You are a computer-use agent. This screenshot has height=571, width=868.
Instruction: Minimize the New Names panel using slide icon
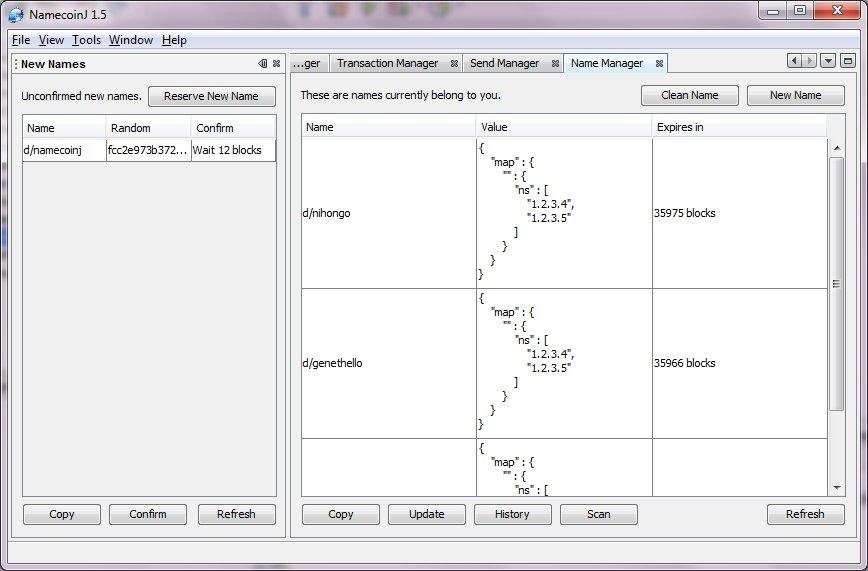263,64
